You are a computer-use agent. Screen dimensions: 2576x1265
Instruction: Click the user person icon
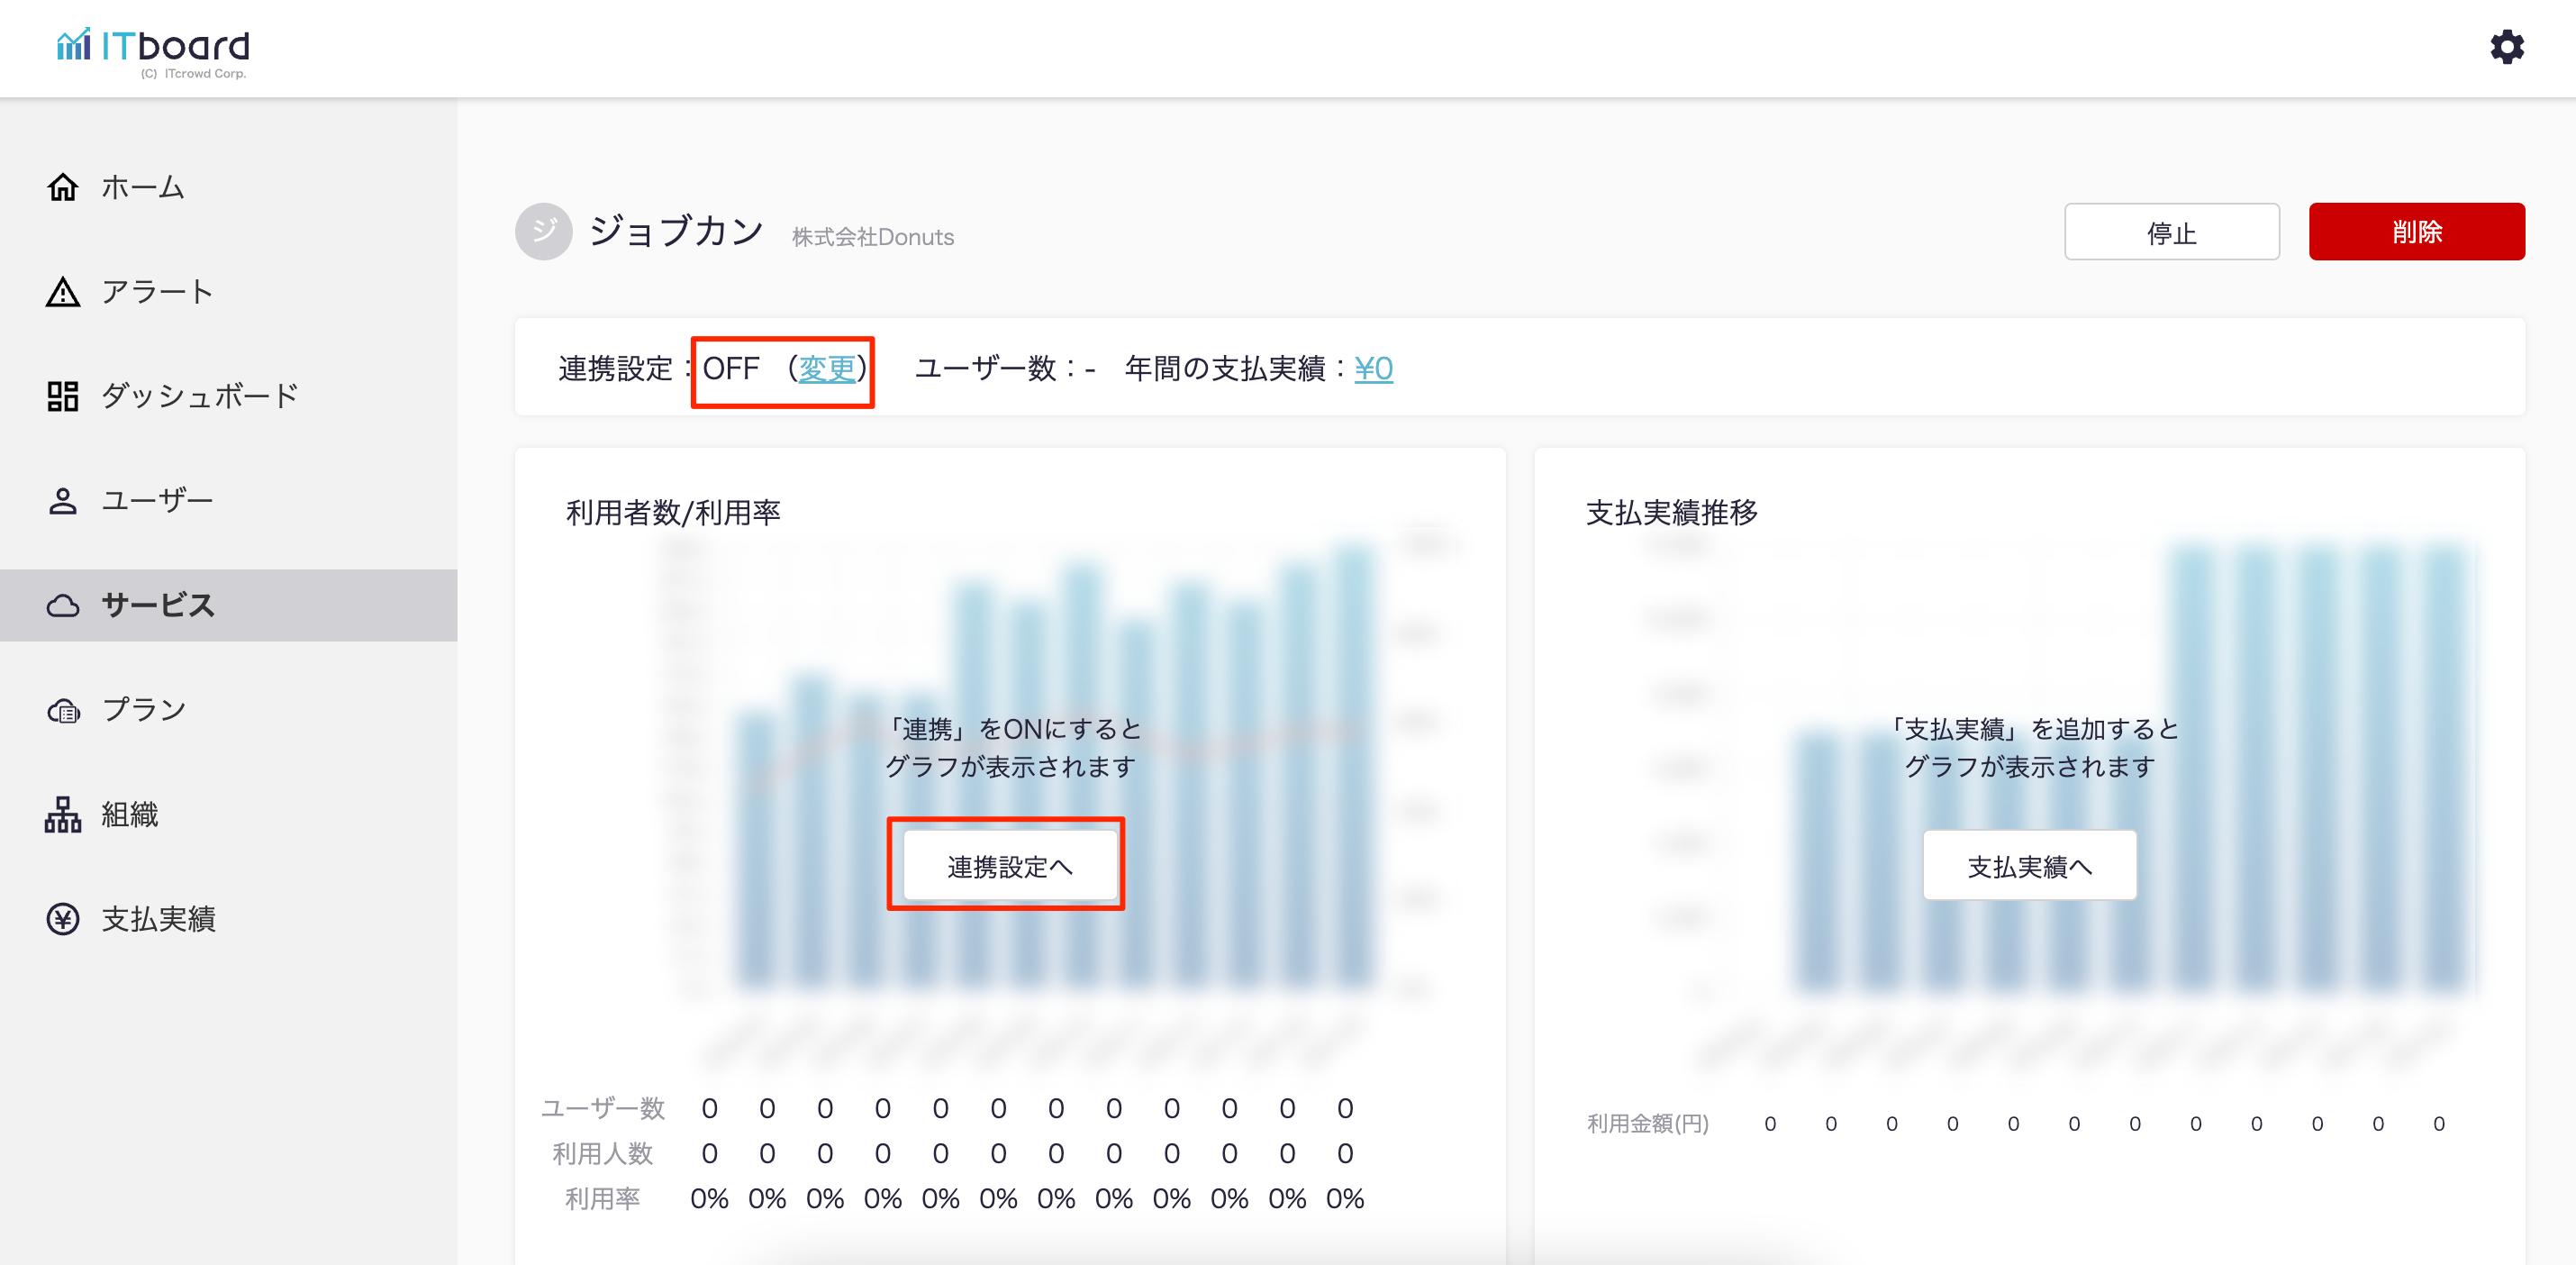click(x=63, y=501)
